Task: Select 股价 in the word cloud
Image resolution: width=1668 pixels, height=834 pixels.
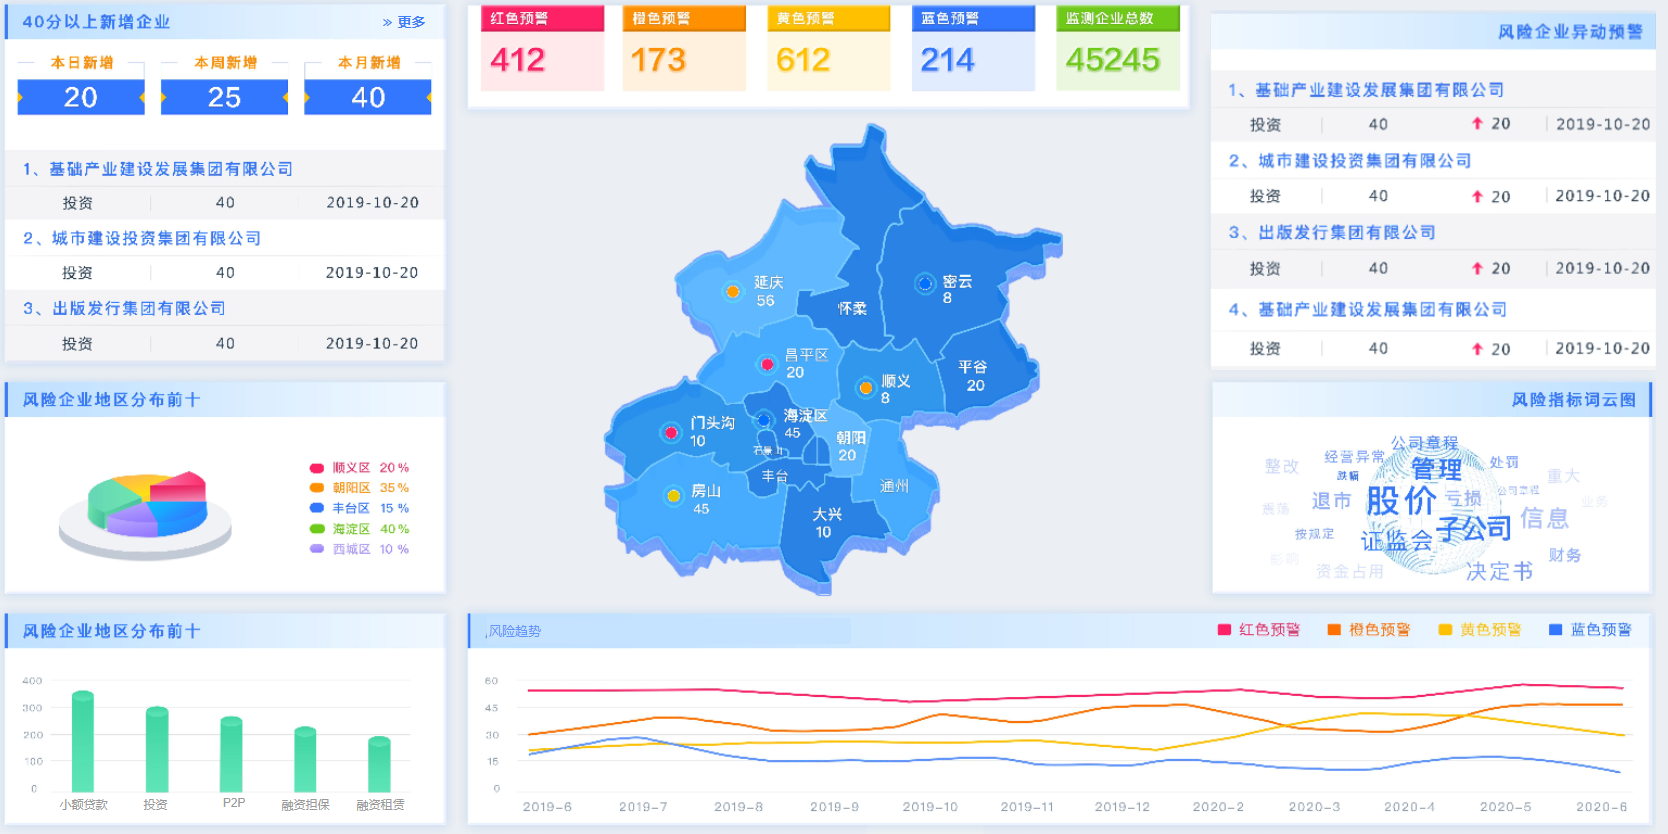Action: coord(1401,500)
